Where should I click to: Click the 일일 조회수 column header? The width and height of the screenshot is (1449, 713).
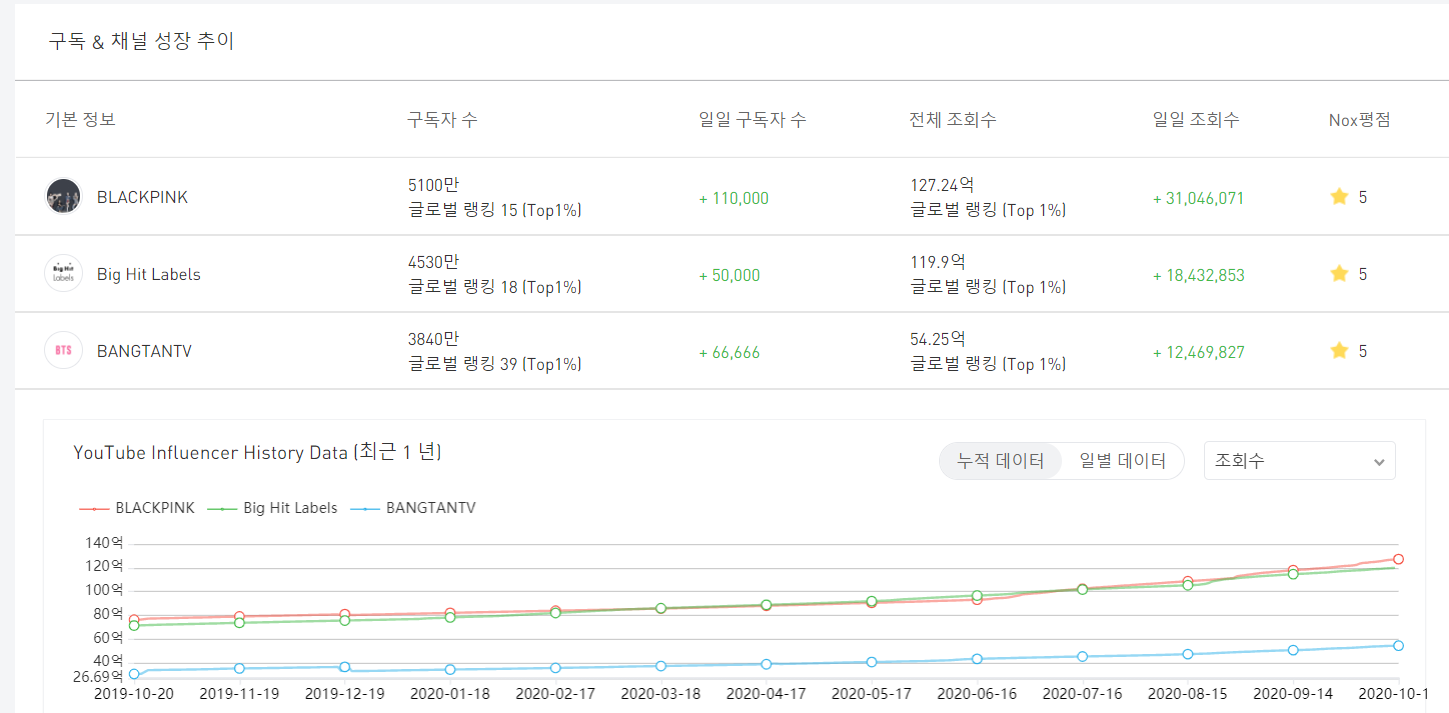pyautogui.click(x=1196, y=120)
